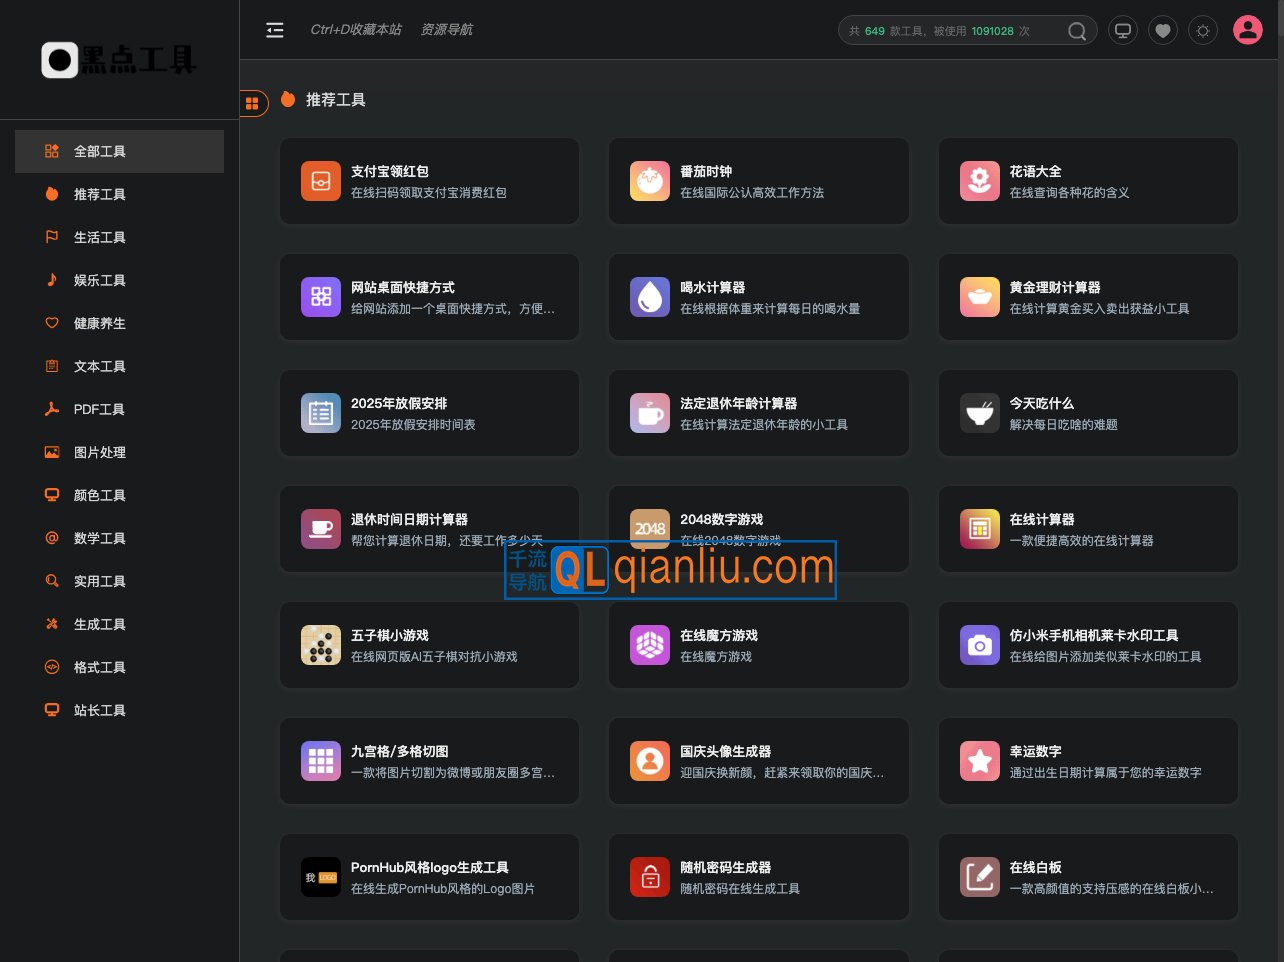Click the camera icon on 仿小米手机相机莱卡水印工具
This screenshot has width=1284, height=962.
click(x=980, y=645)
